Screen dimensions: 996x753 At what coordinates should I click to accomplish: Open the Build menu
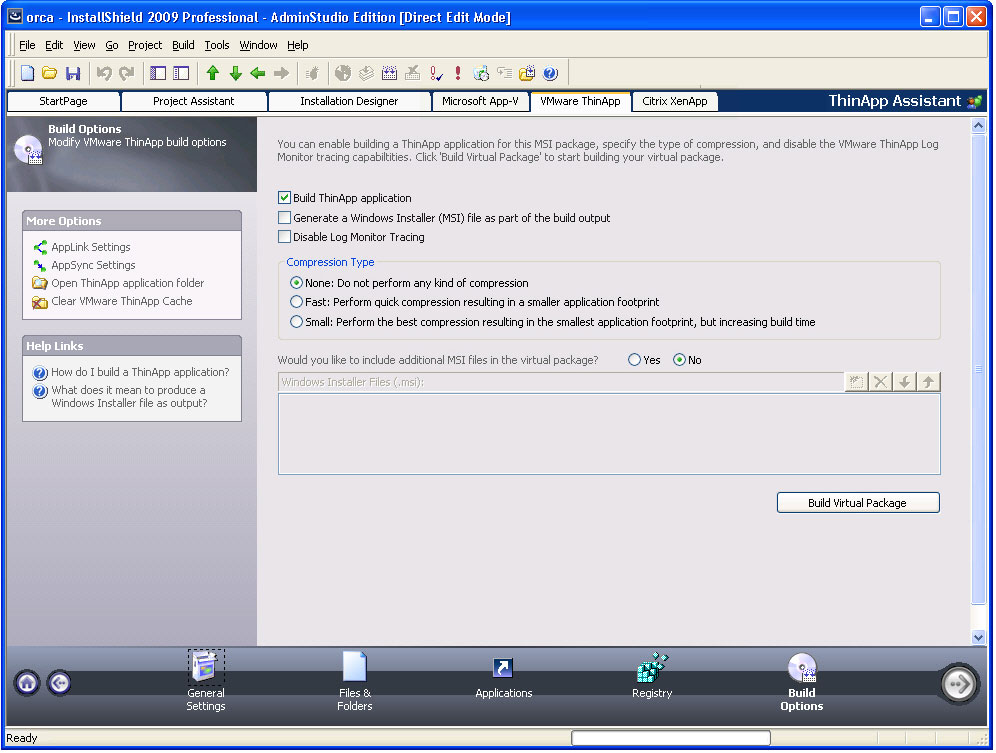click(183, 45)
